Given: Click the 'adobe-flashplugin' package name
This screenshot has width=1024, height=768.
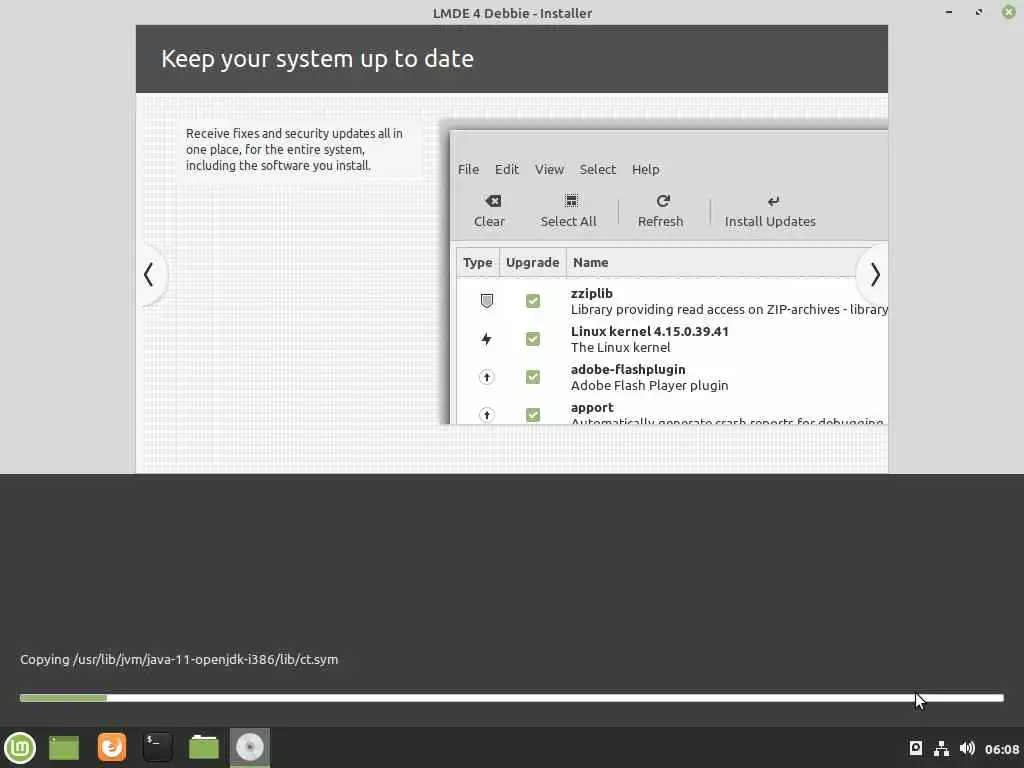Looking at the screenshot, I should pyautogui.click(x=628, y=369).
